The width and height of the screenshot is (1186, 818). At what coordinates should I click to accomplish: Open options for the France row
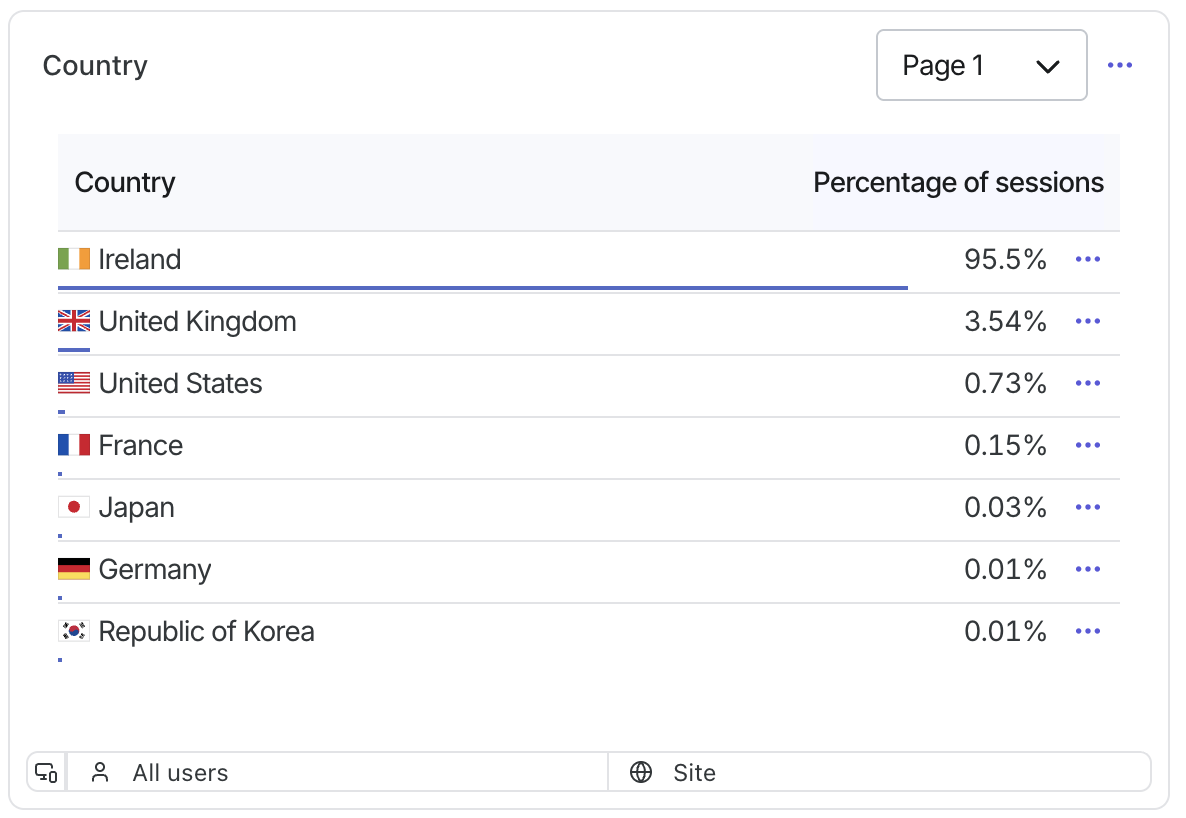pos(1088,446)
